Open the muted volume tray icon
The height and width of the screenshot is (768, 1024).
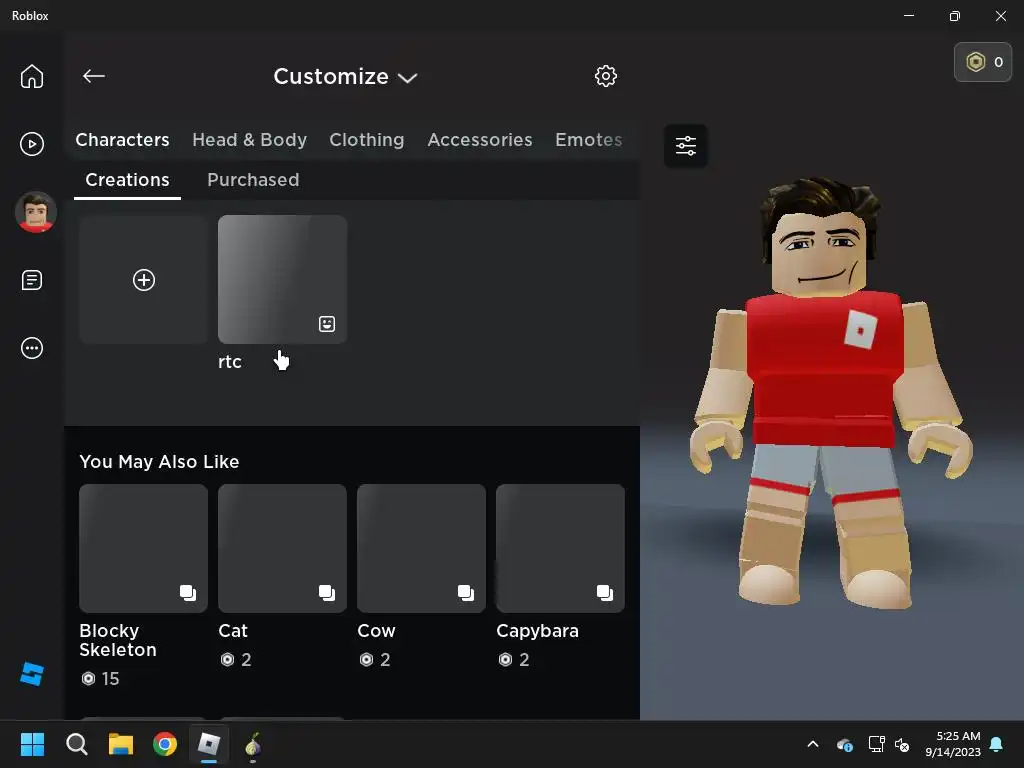coord(902,744)
